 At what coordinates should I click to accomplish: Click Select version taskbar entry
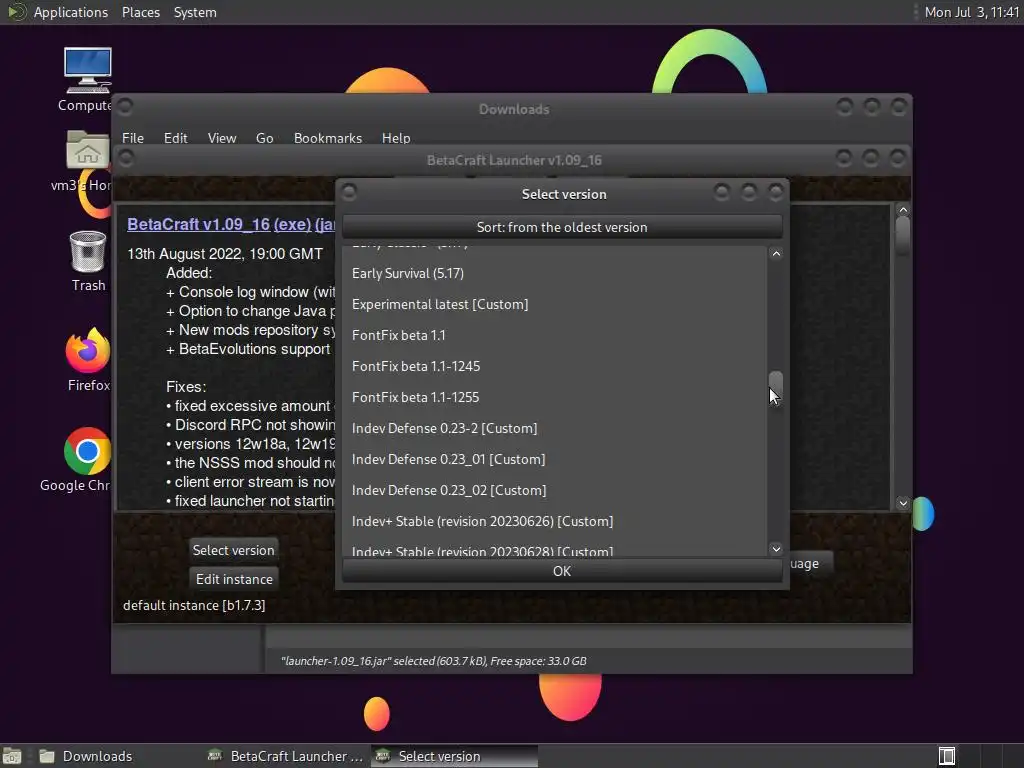coord(455,756)
